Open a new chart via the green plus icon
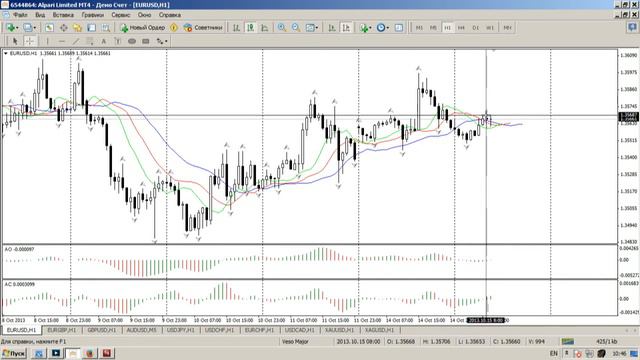This screenshot has height=360, width=640. coord(11,28)
